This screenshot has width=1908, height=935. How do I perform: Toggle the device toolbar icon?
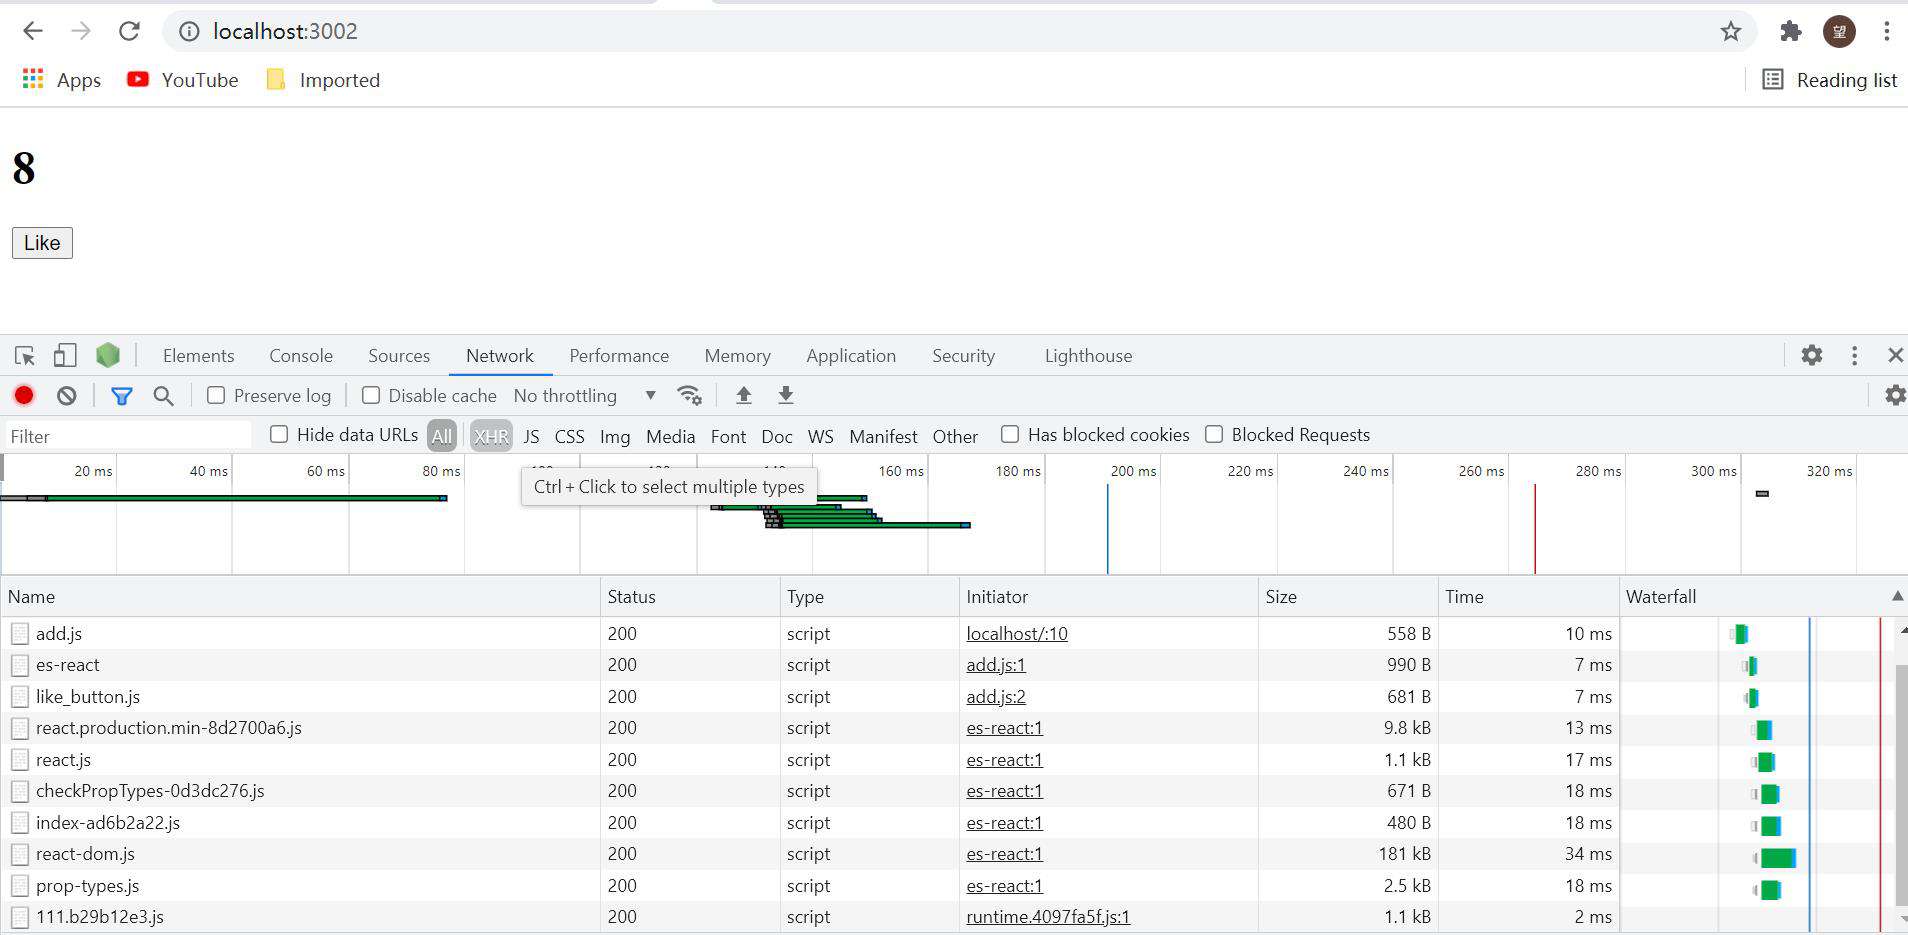65,356
